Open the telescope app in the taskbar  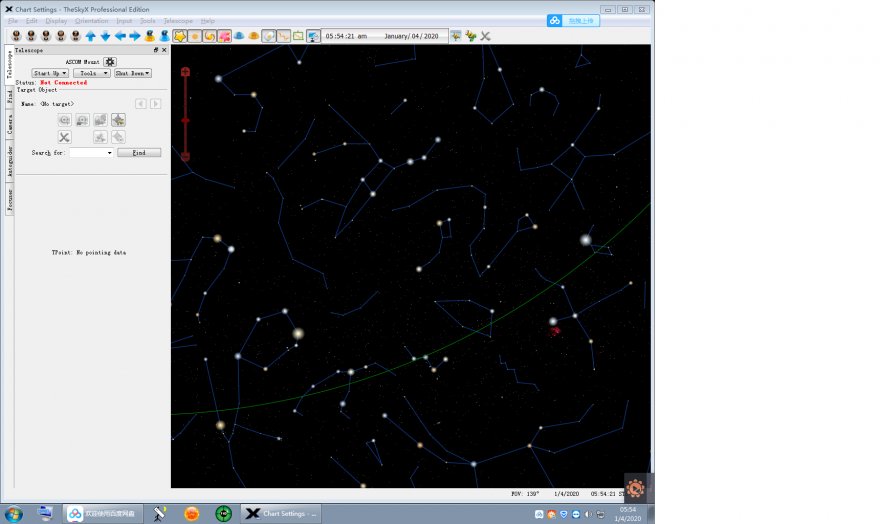[159, 513]
